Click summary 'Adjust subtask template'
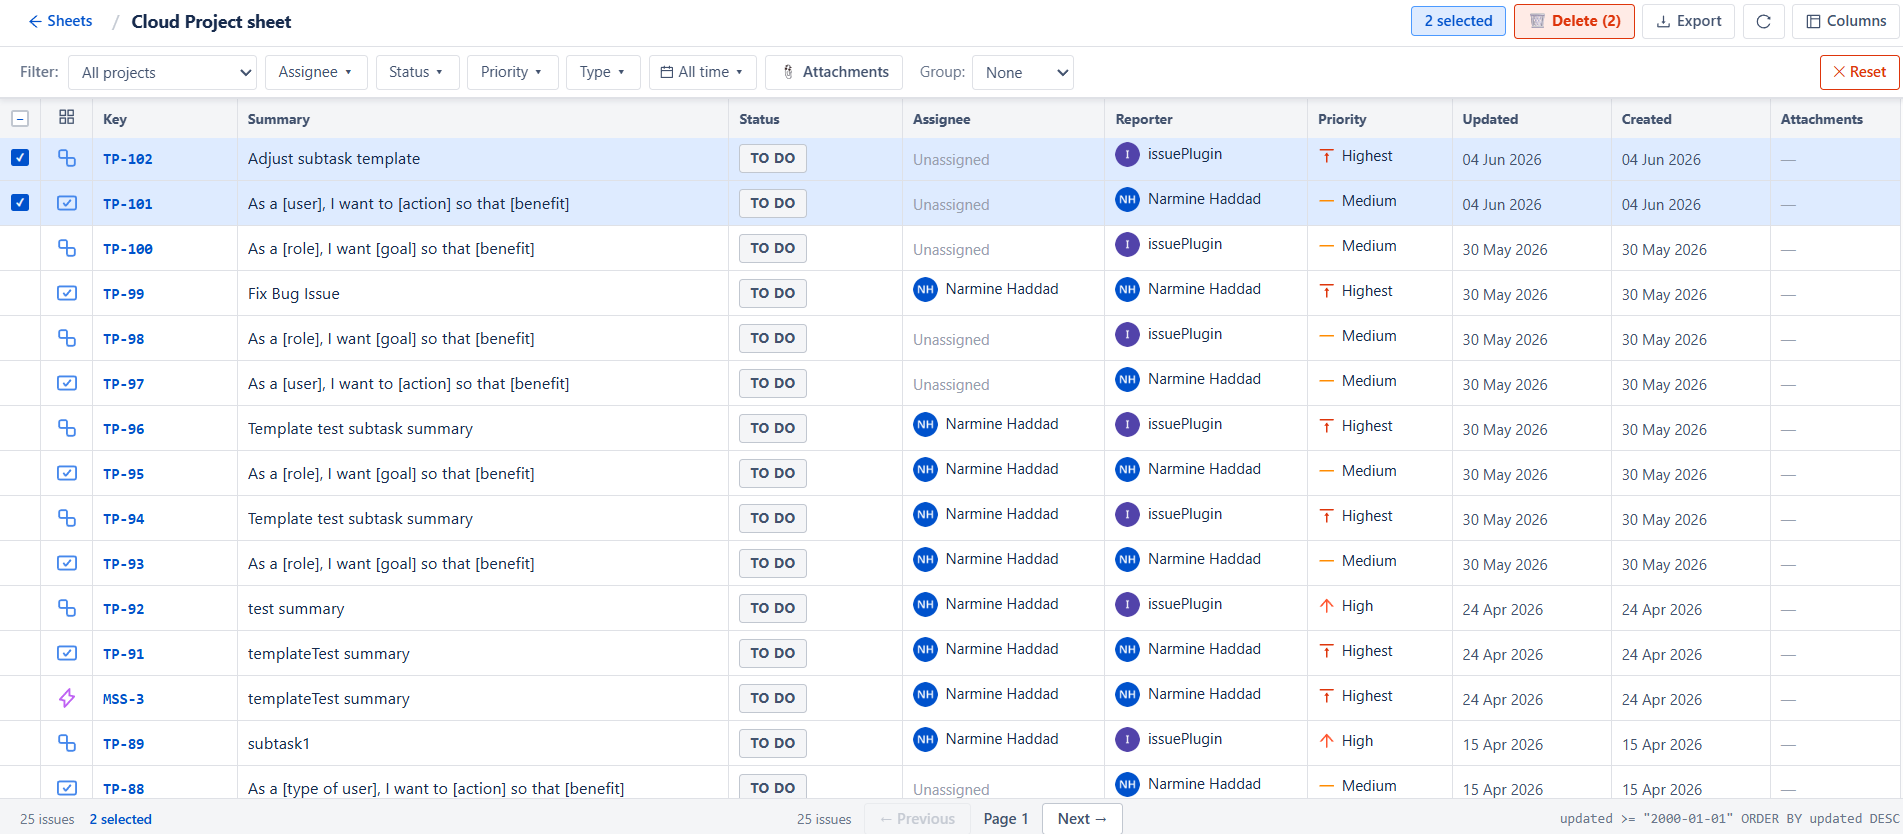This screenshot has height=834, width=1903. (334, 159)
